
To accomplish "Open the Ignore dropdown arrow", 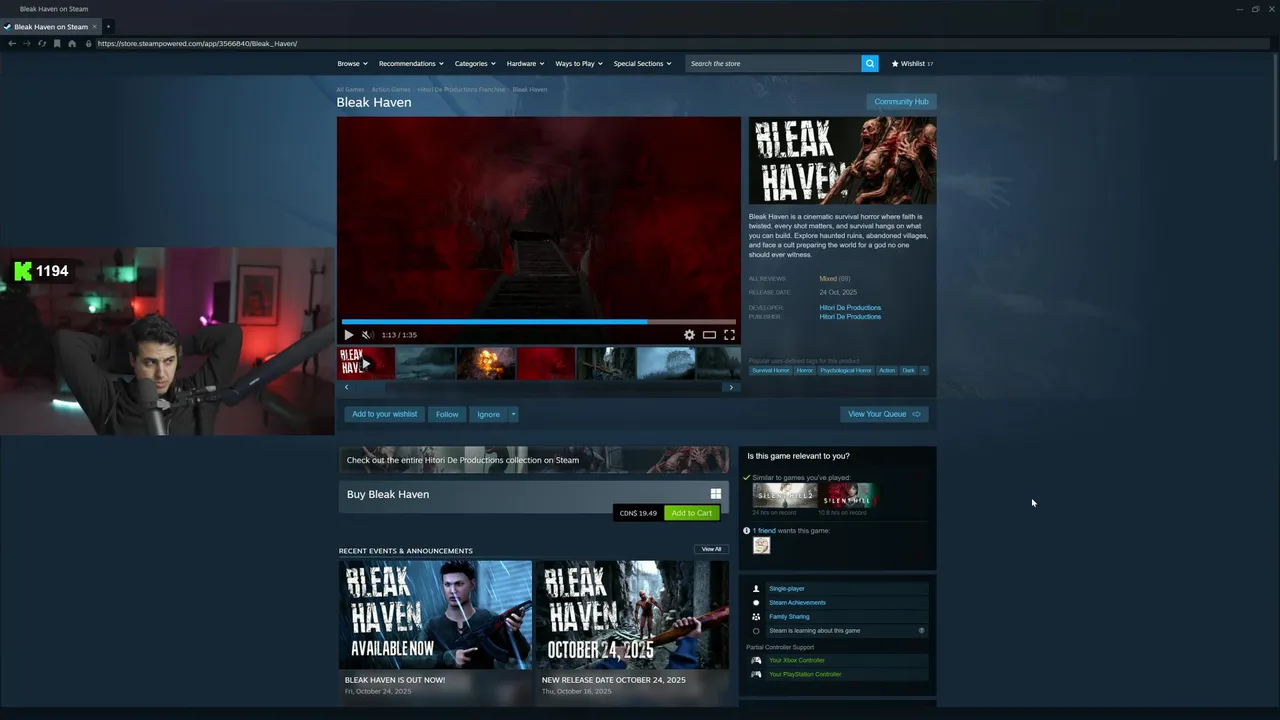I will (513, 414).
